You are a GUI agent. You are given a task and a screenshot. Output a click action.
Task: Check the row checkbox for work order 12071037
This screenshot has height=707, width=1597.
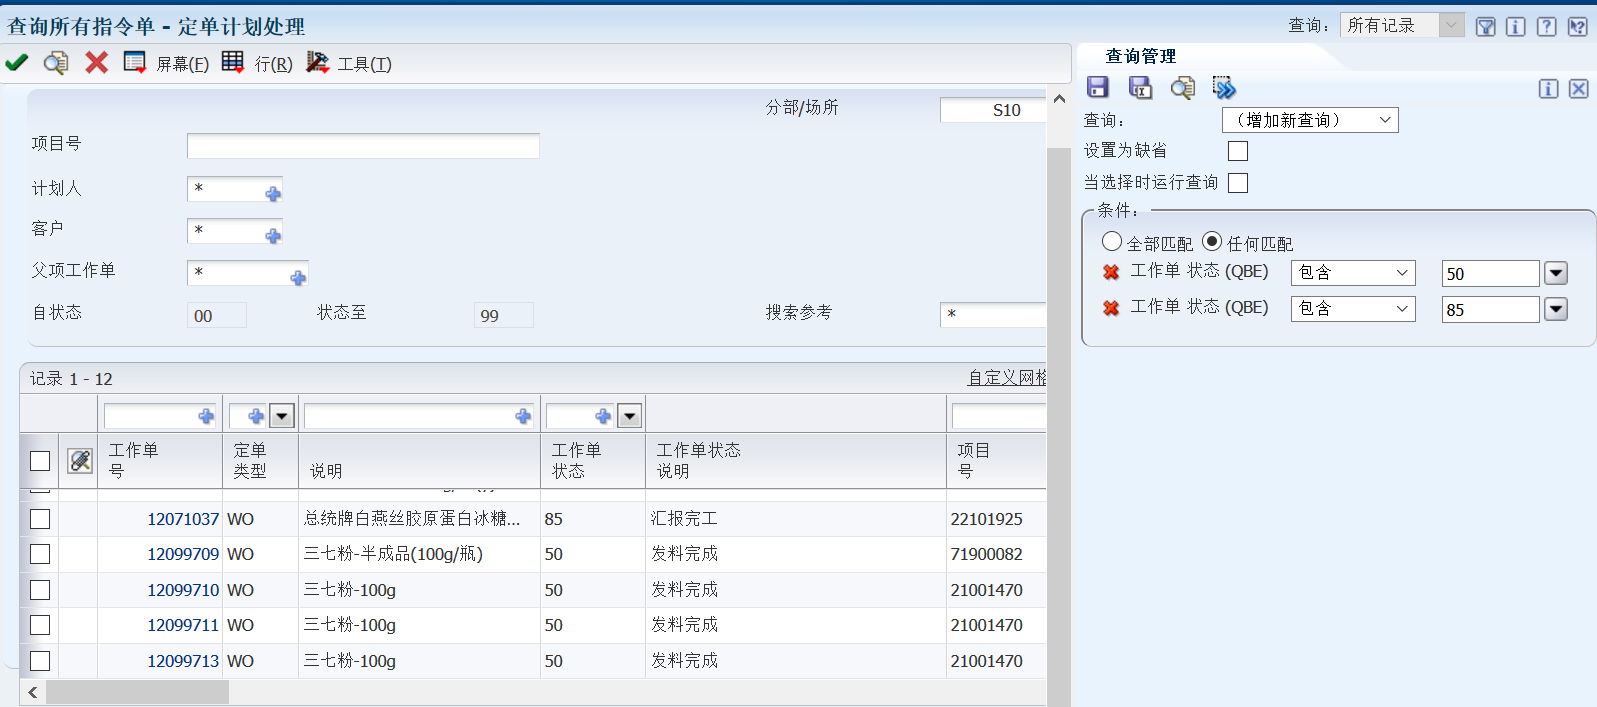point(40,519)
